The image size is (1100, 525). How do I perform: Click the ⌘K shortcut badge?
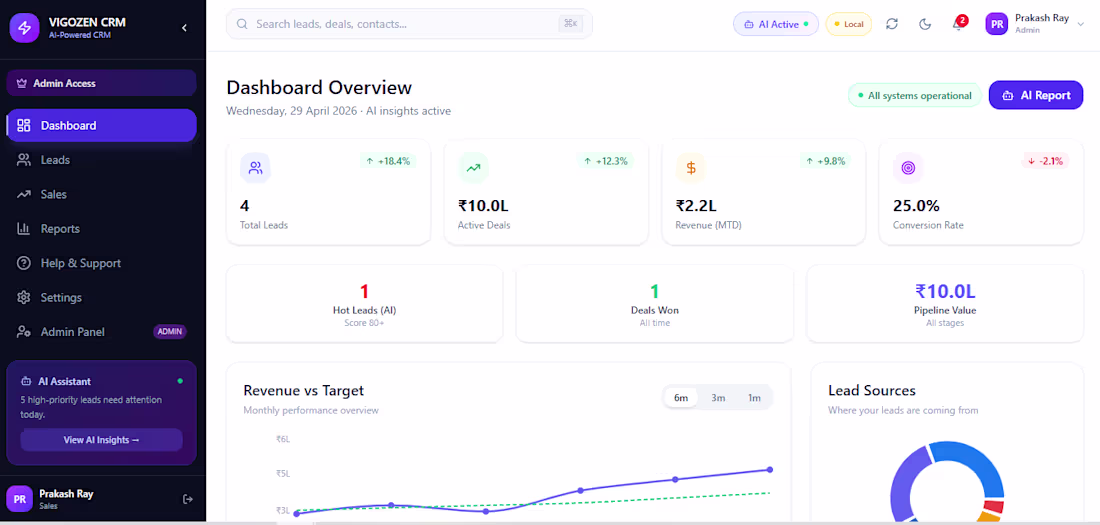pyautogui.click(x=570, y=24)
